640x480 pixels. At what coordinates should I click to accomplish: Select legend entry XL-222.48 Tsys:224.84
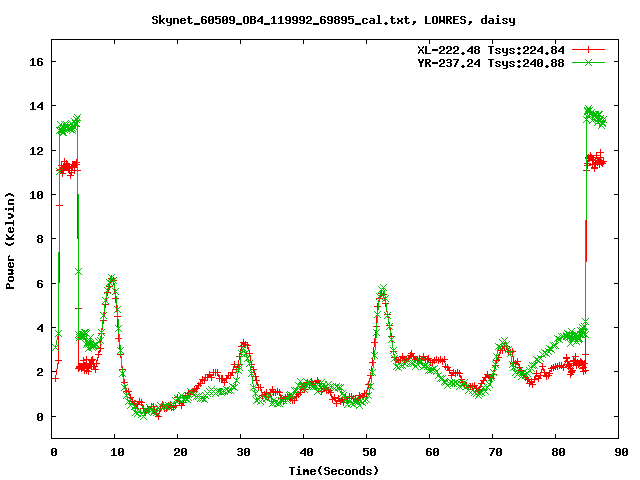(x=491, y=50)
